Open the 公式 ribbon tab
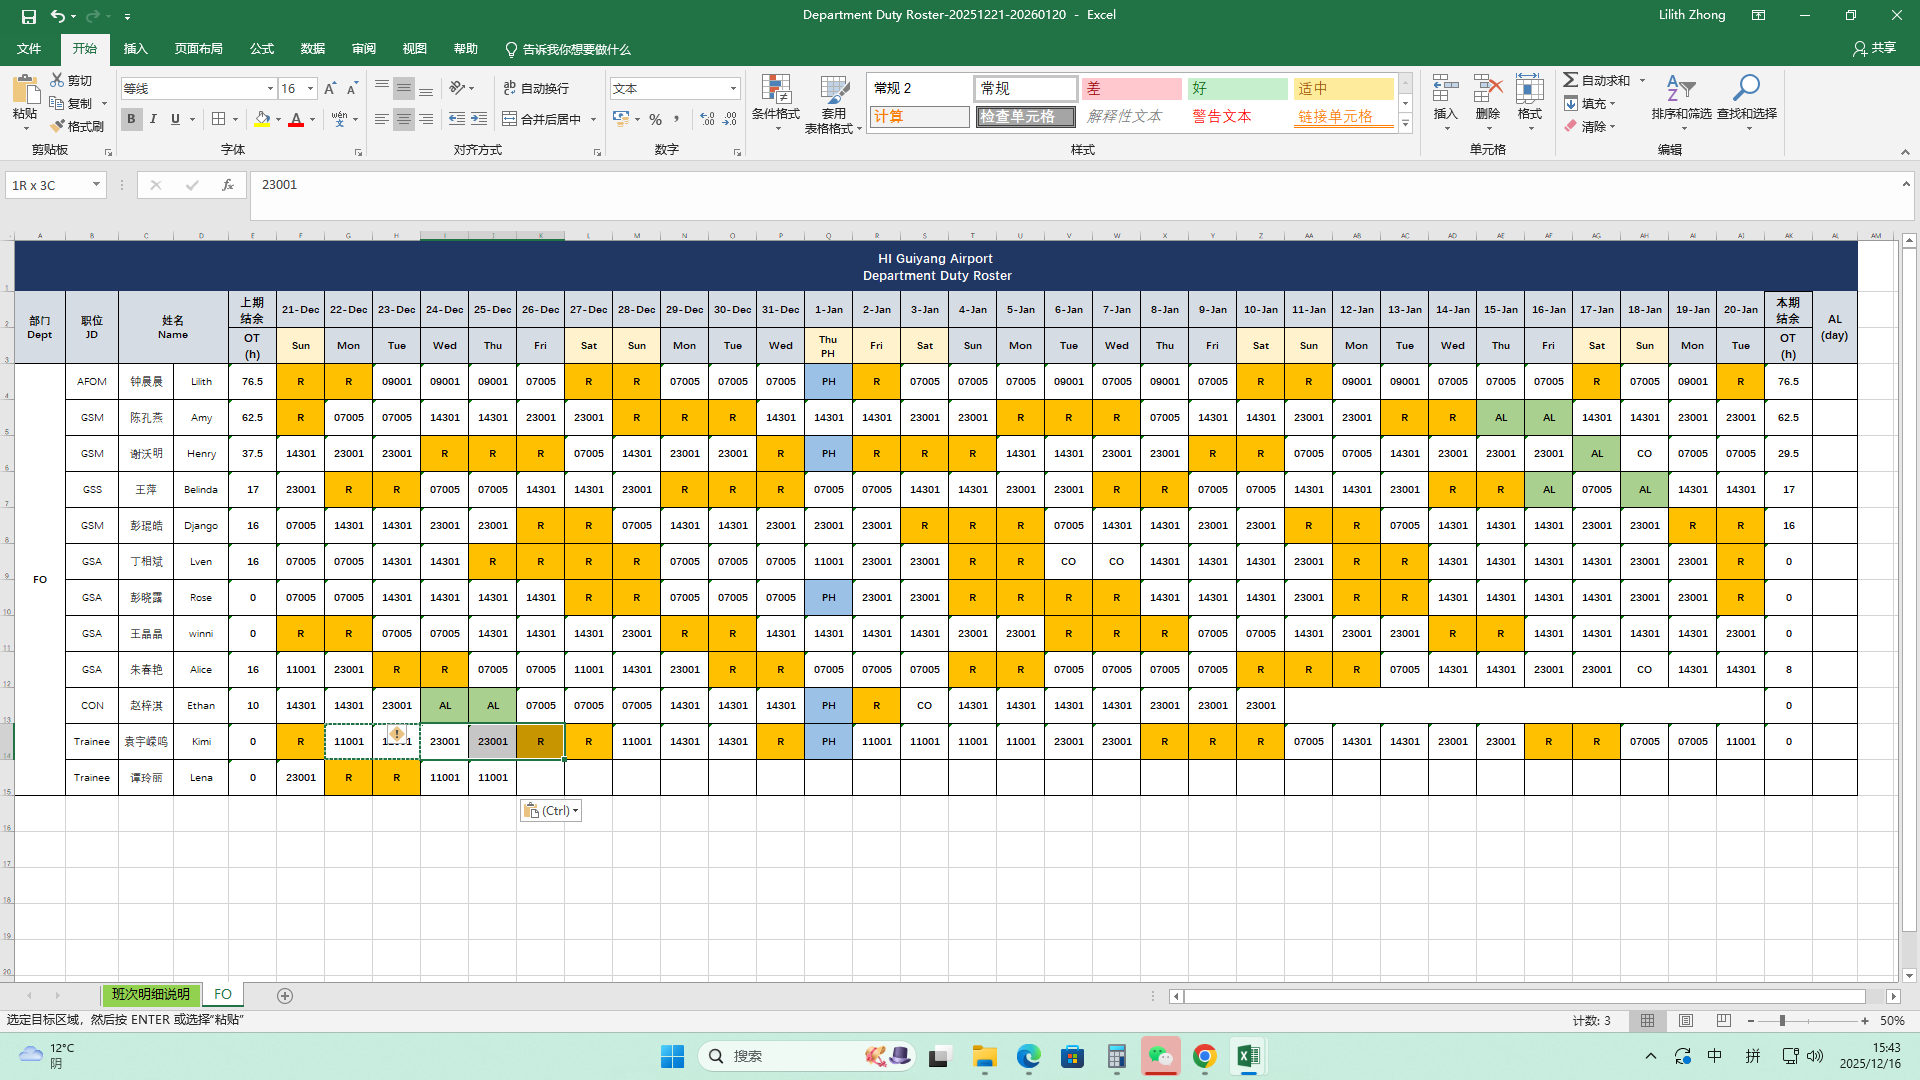Viewport: 1920px width, 1080px height. (x=261, y=49)
